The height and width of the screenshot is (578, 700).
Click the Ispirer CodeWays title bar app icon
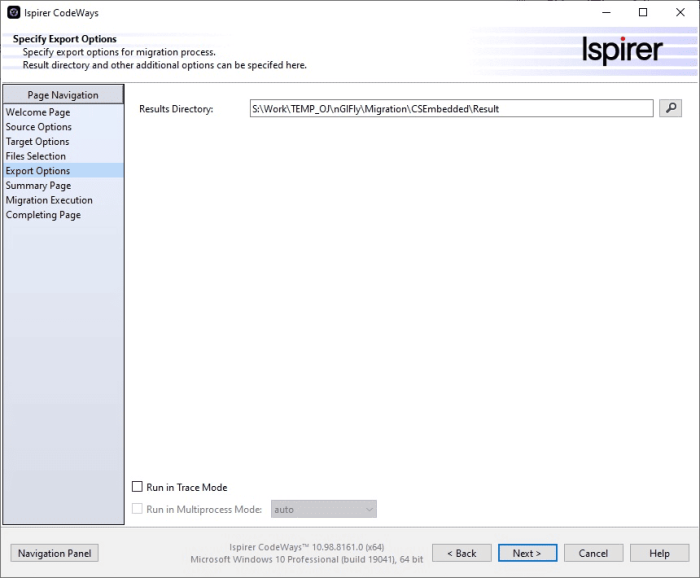coord(13,13)
